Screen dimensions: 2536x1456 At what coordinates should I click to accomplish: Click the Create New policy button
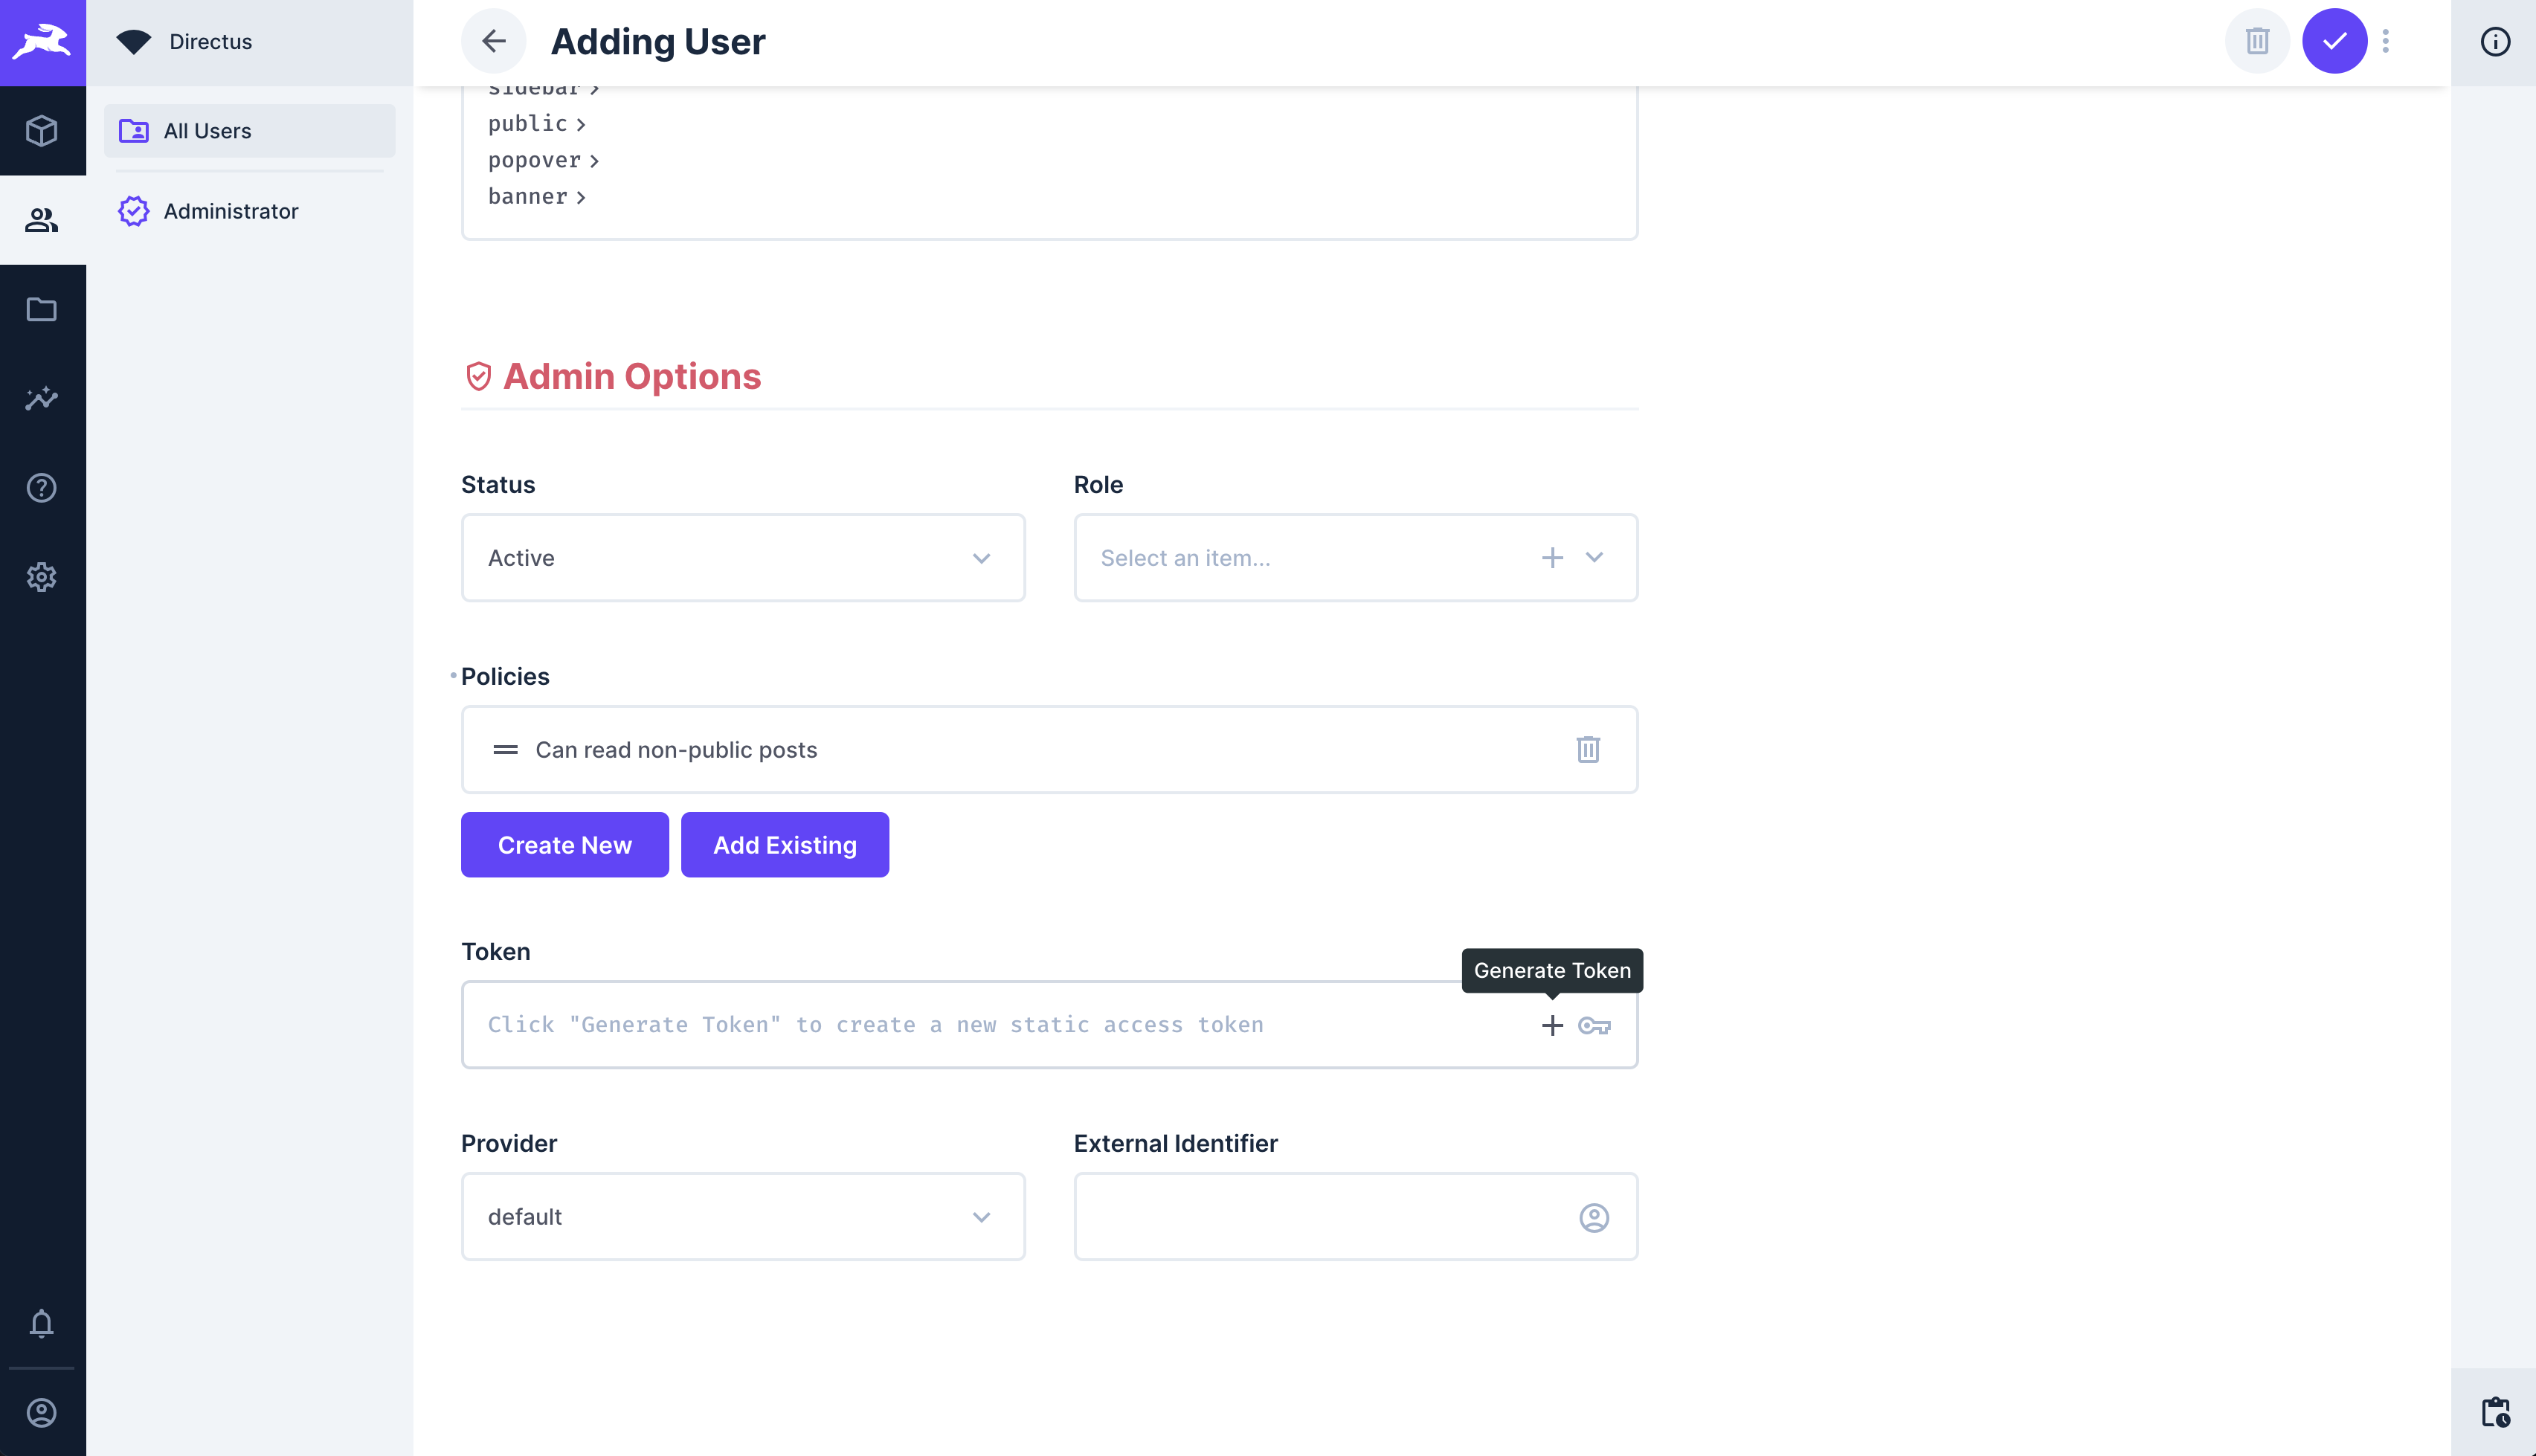point(564,844)
